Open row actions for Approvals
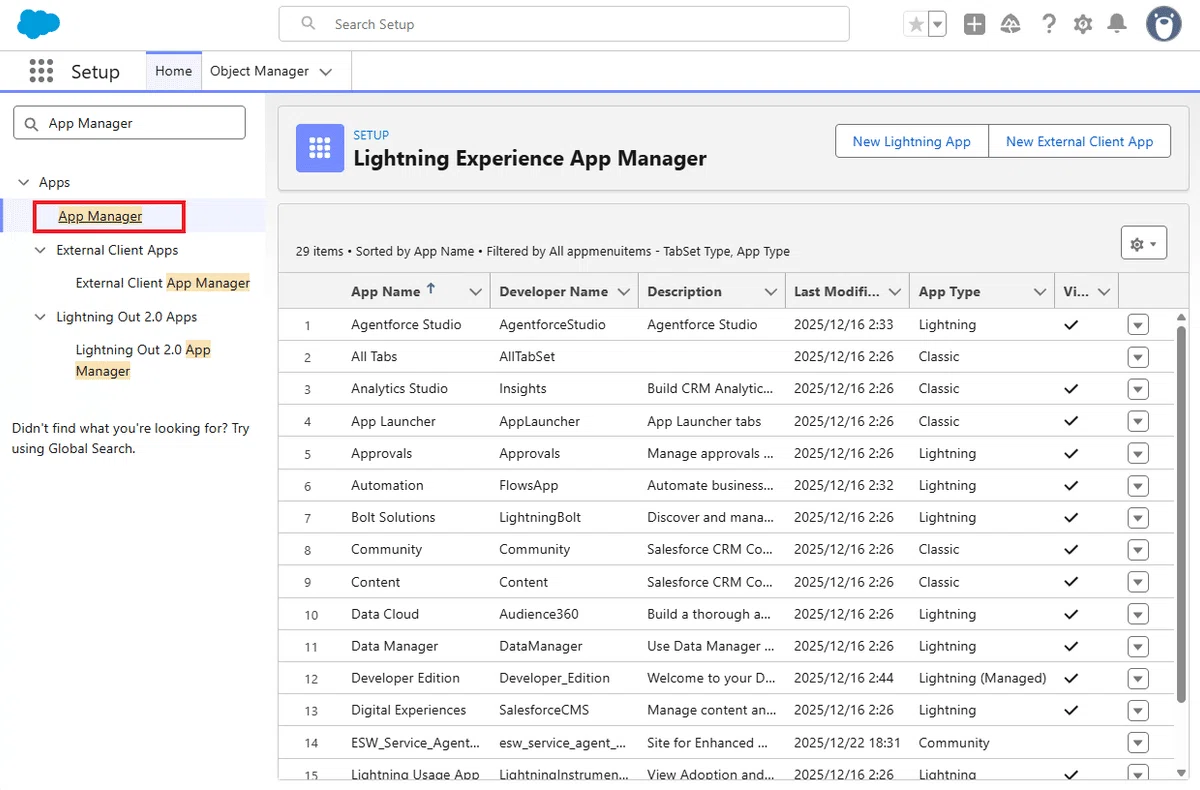Image resolution: width=1200 pixels, height=790 pixels. [x=1138, y=453]
